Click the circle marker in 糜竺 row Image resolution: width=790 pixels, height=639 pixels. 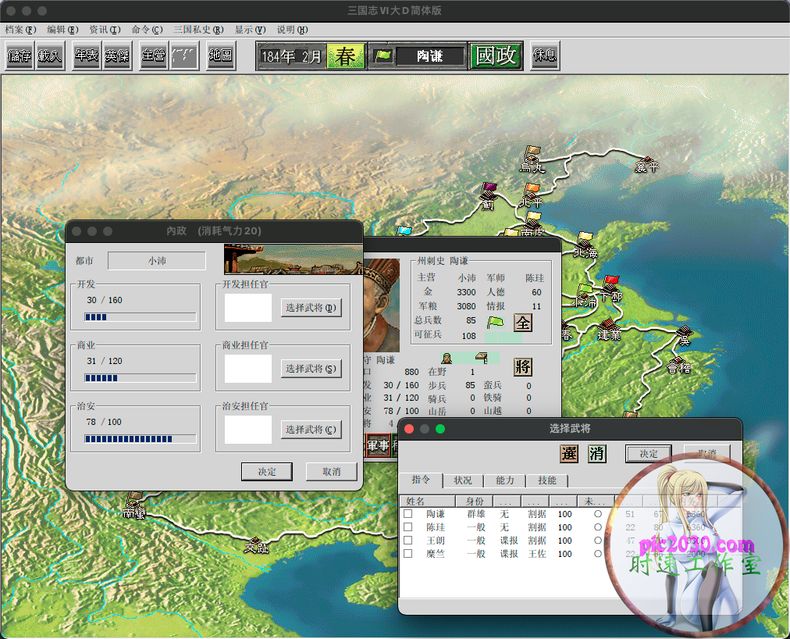coord(598,553)
